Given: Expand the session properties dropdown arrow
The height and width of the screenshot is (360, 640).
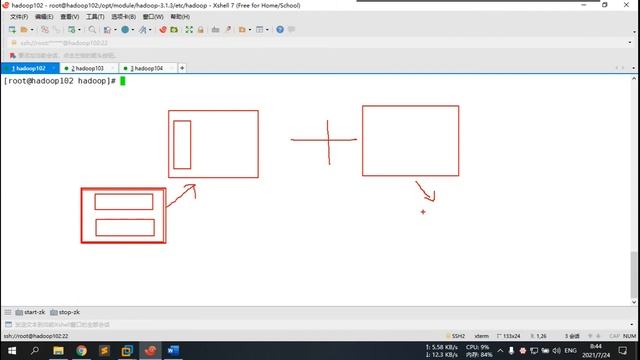Looking at the screenshot, I should (79, 30).
